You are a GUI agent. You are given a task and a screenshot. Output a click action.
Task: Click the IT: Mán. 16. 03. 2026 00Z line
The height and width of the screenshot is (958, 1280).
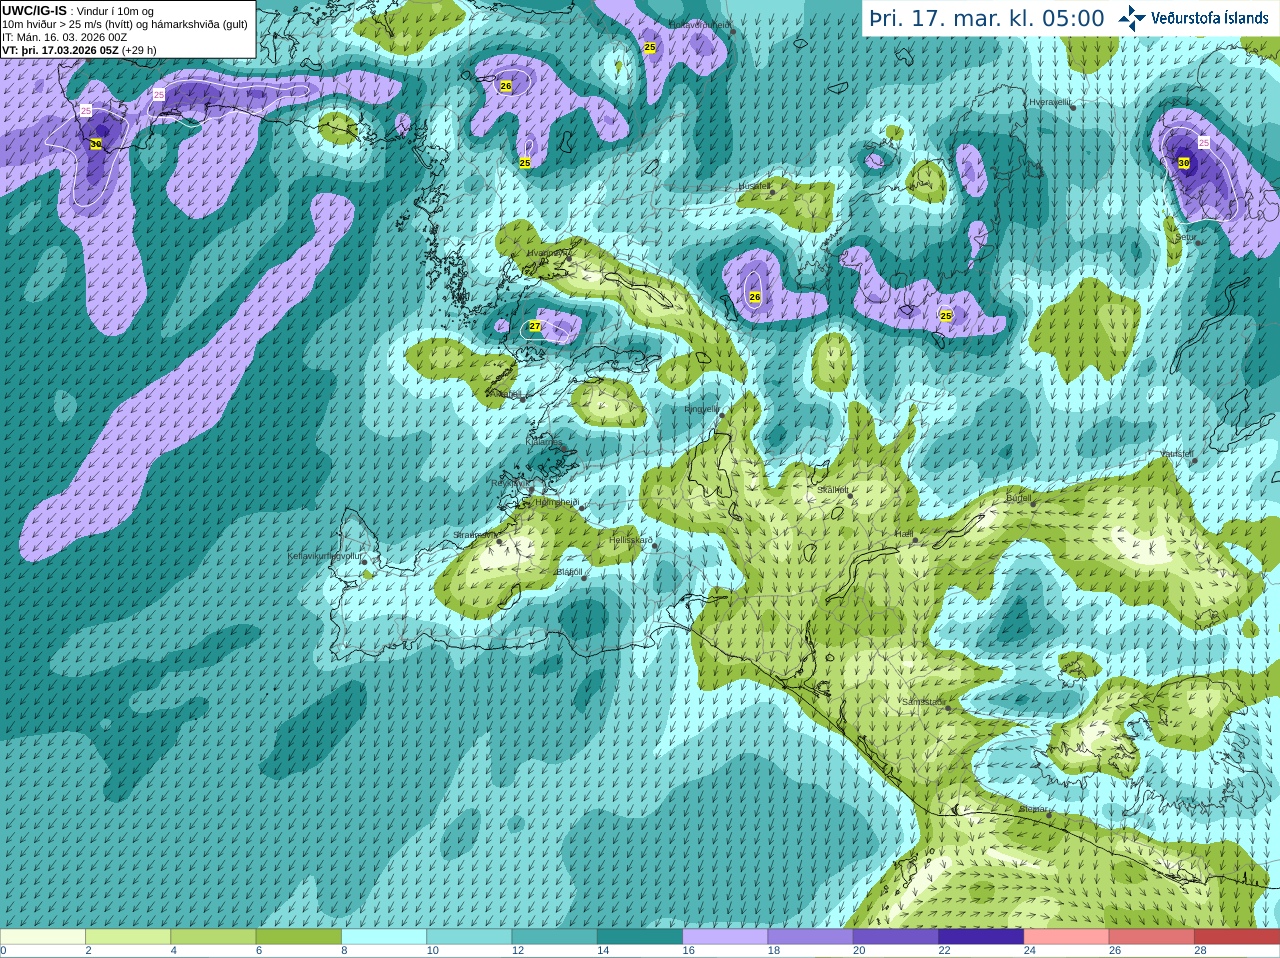pyautogui.click(x=65, y=37)
